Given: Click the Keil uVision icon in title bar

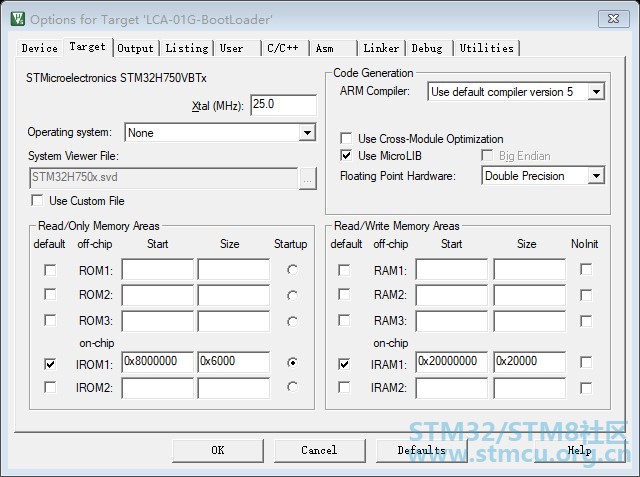Looking at the screenshot, I should [18, 19].
